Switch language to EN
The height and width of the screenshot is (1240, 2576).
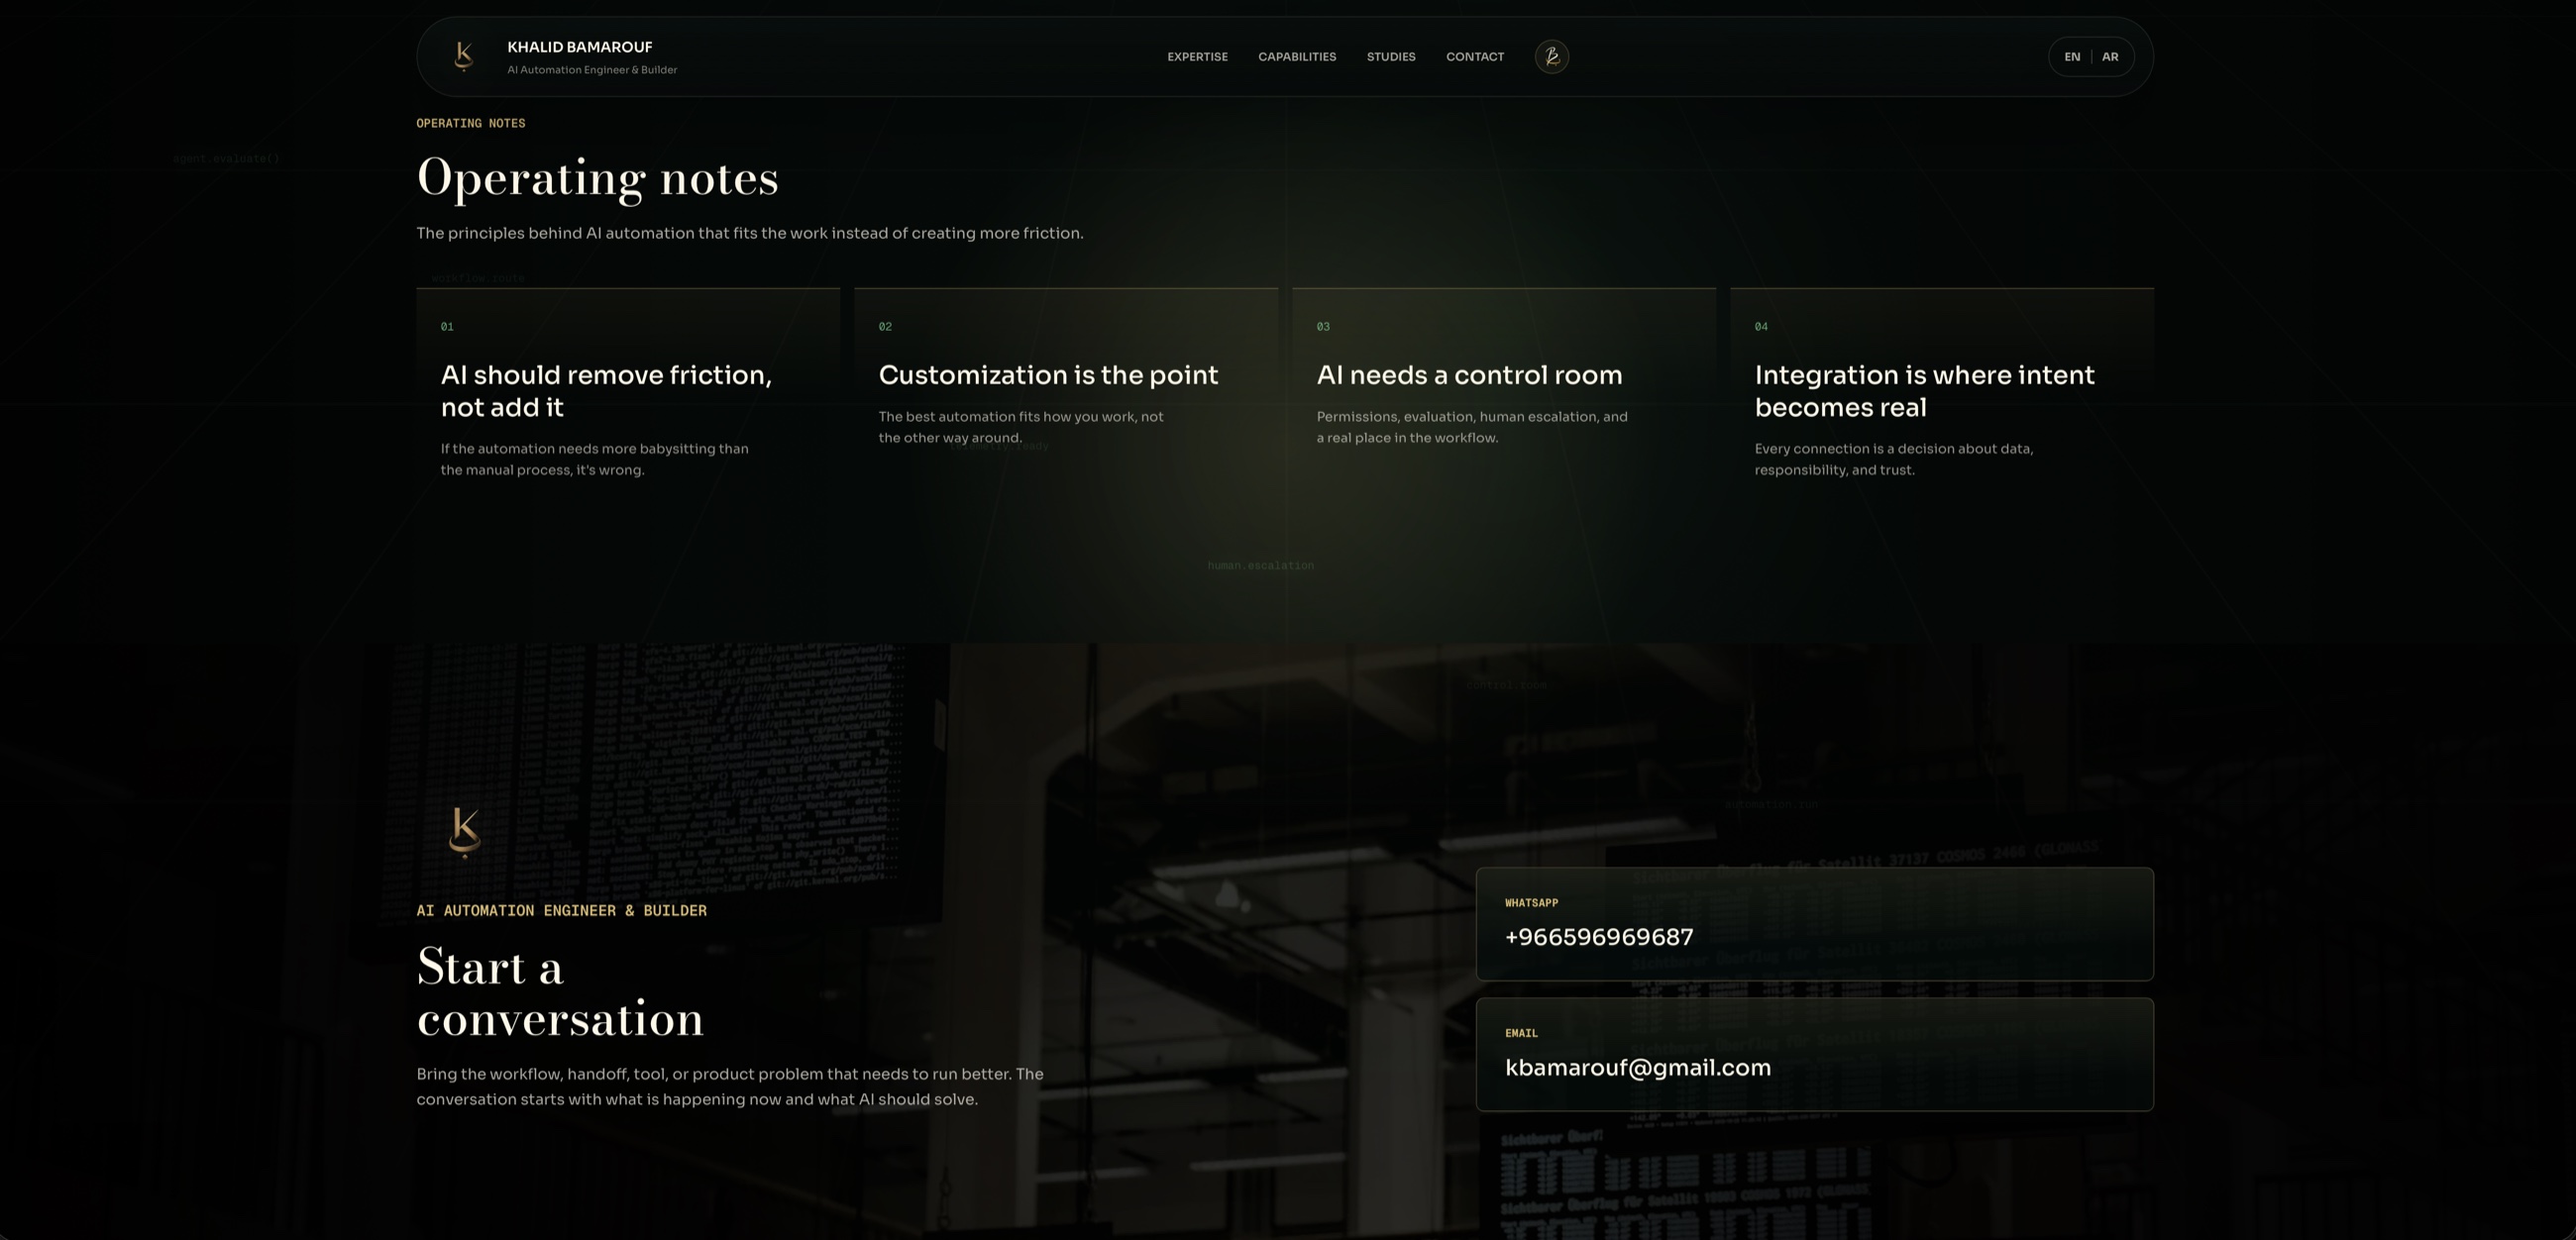2072,57
